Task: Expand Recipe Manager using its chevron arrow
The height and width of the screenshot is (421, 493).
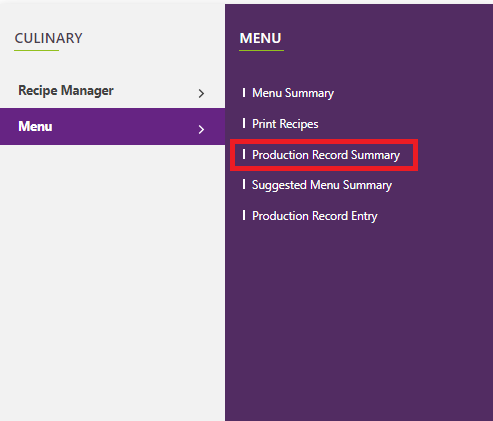Action: coord(201,93)
